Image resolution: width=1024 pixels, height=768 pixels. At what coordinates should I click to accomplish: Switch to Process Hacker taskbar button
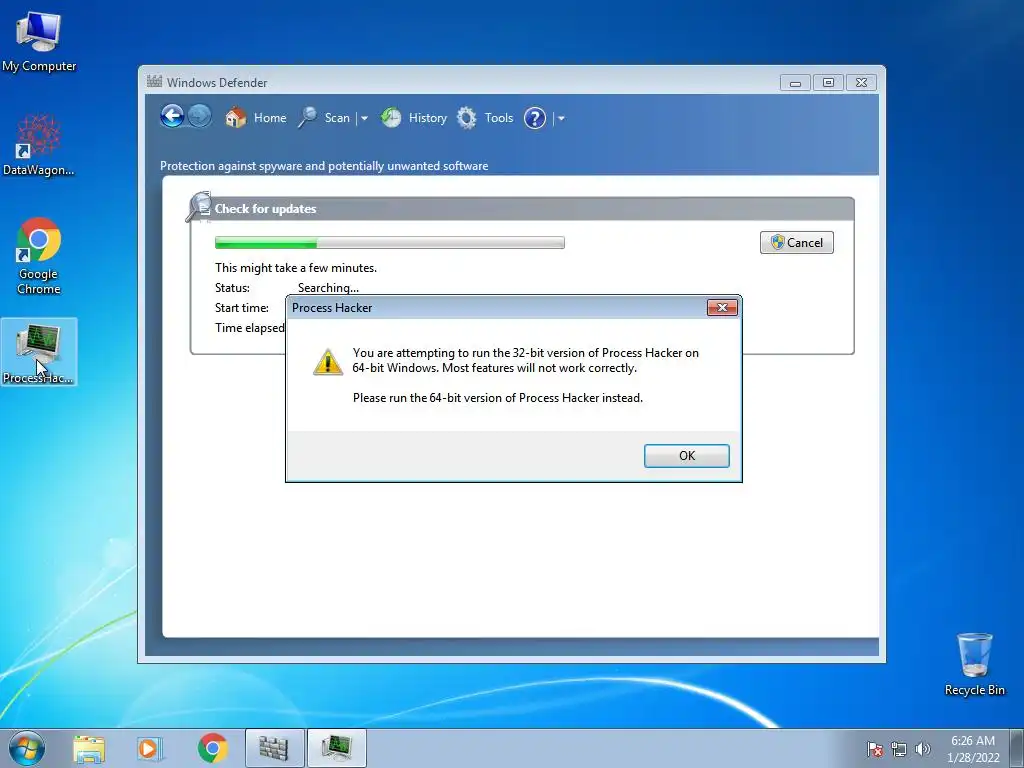[336, 748]
